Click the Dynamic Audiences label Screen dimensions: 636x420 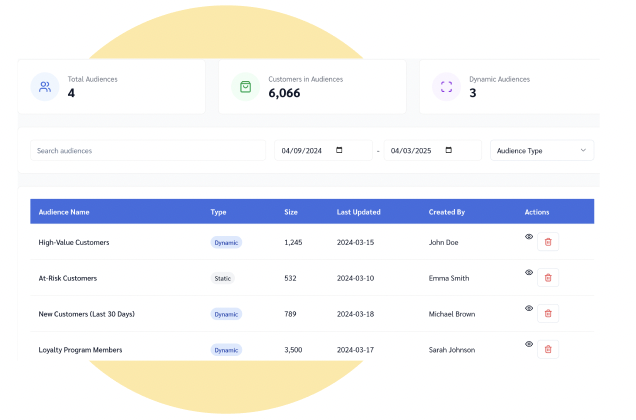pyautogui.click(x=499, y=79)
